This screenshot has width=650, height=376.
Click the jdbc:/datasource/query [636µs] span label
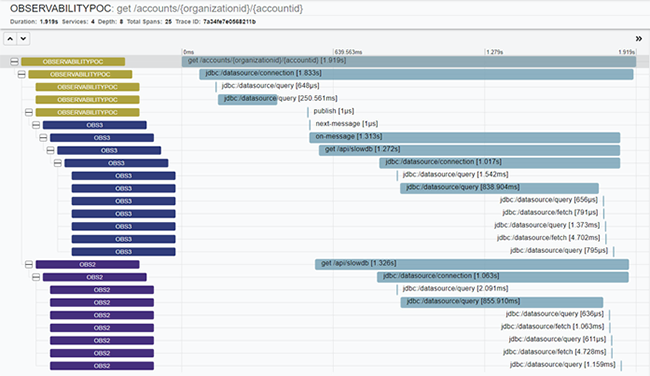pos(555,314)
